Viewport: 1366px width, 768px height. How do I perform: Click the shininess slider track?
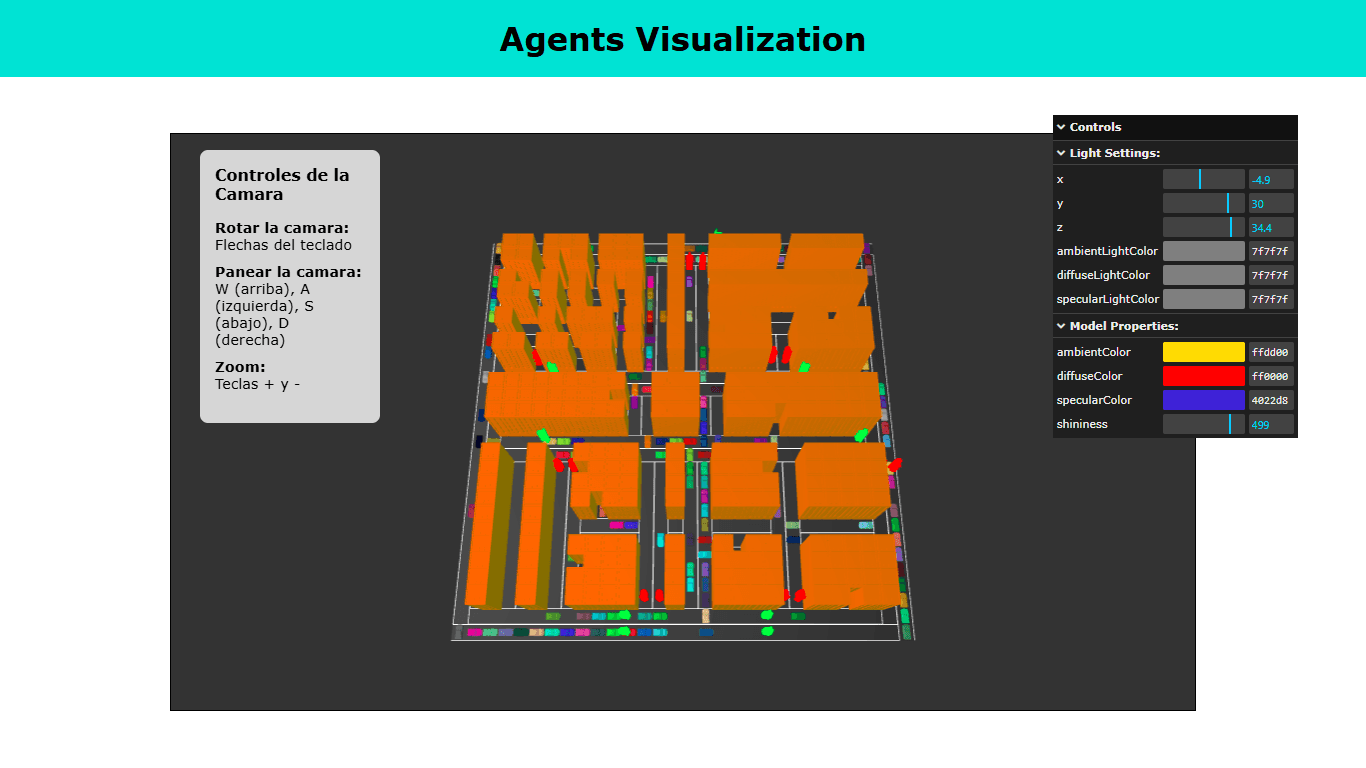click(x=1203, y=424)
